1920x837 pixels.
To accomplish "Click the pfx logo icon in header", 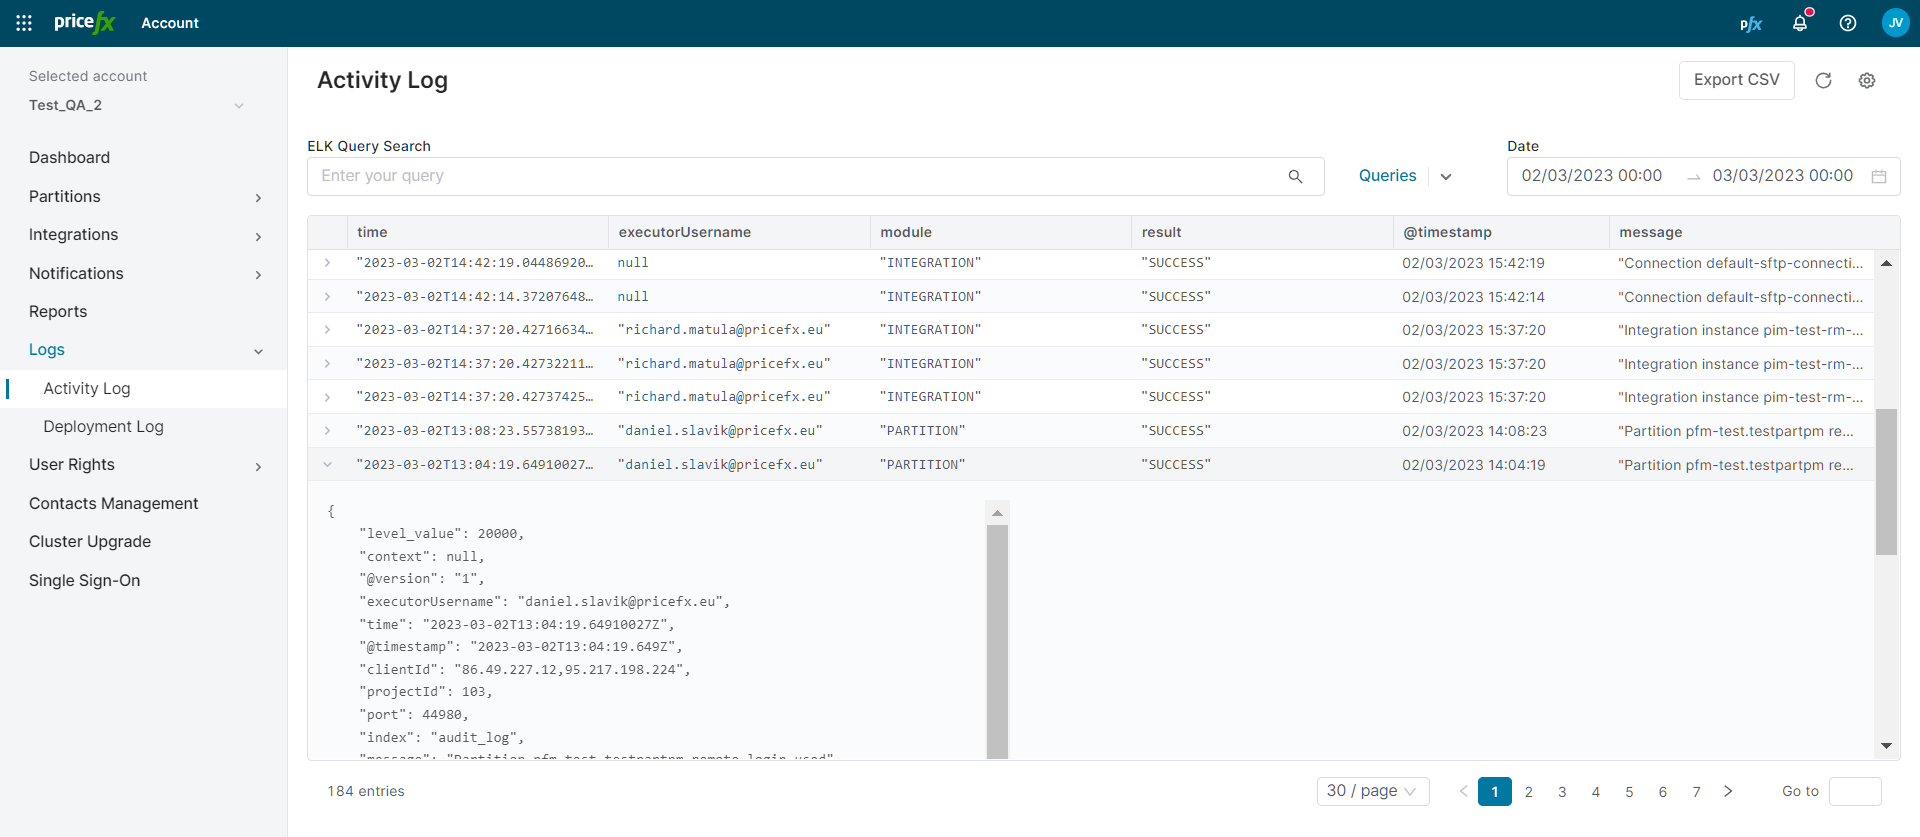I will point(1751,24).
